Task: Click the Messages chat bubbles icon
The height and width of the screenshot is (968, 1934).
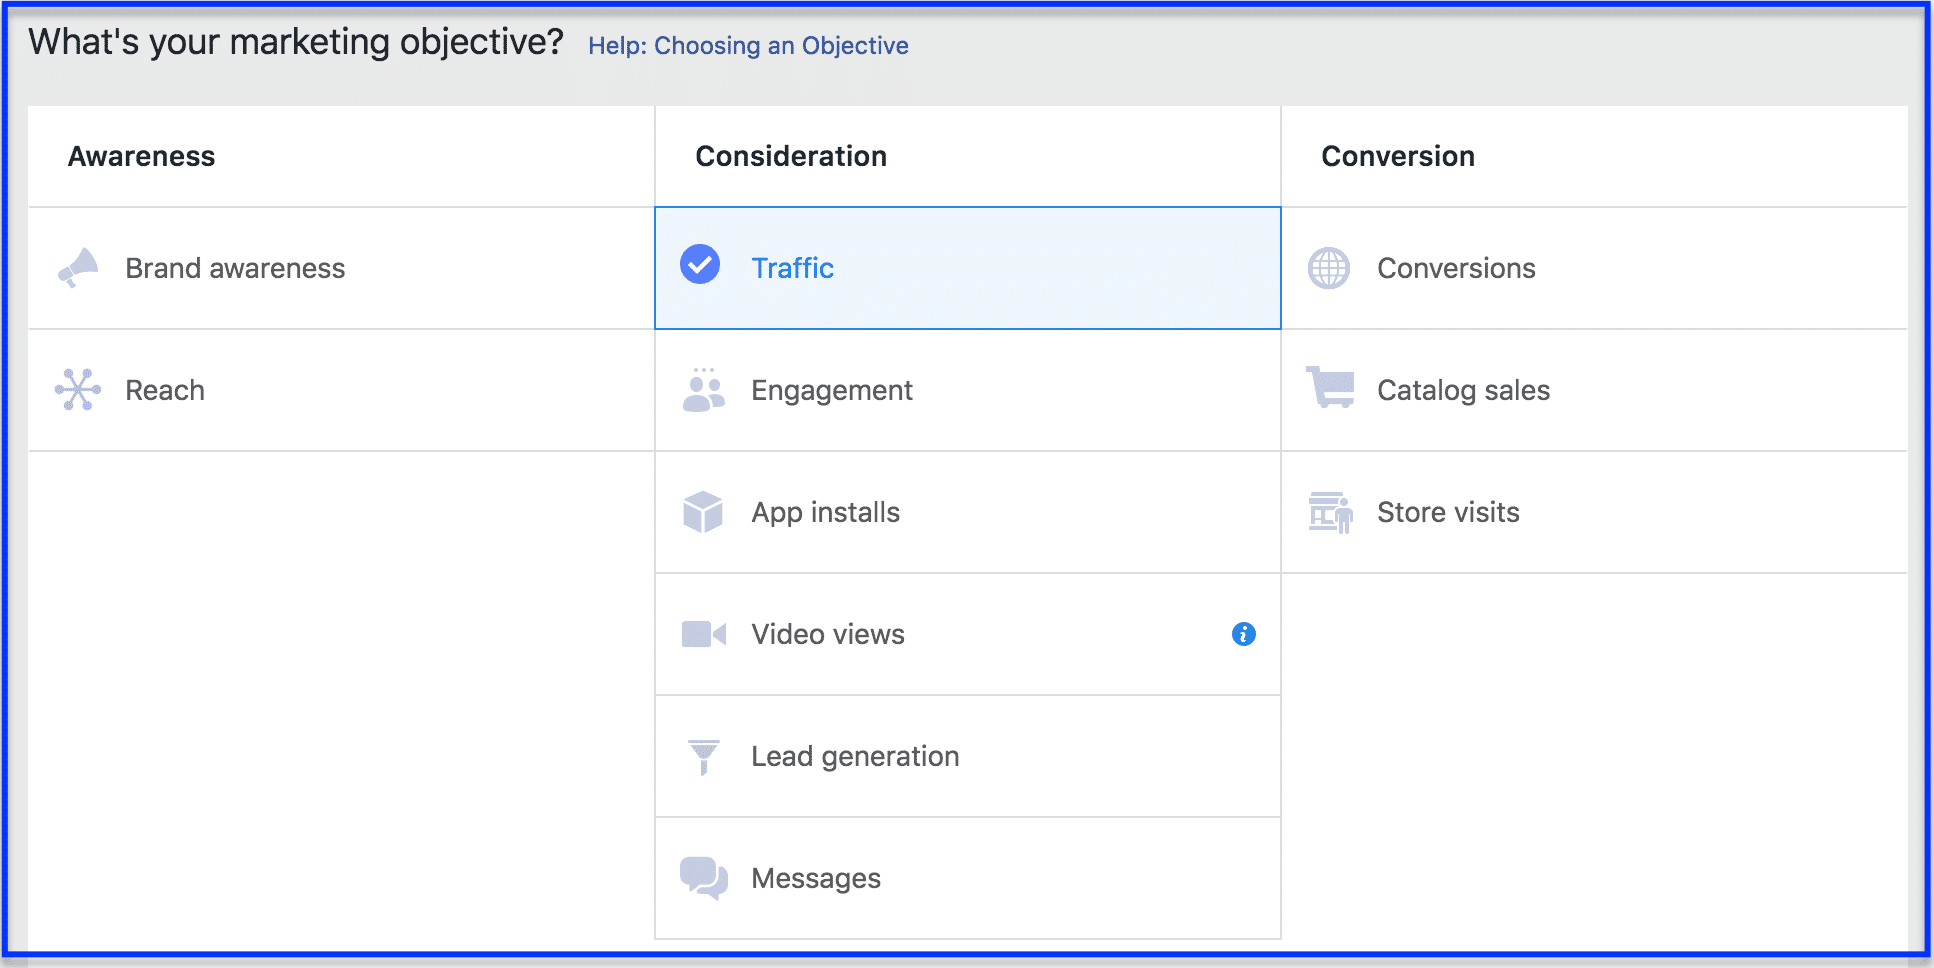Action: [x=704, y=878]
